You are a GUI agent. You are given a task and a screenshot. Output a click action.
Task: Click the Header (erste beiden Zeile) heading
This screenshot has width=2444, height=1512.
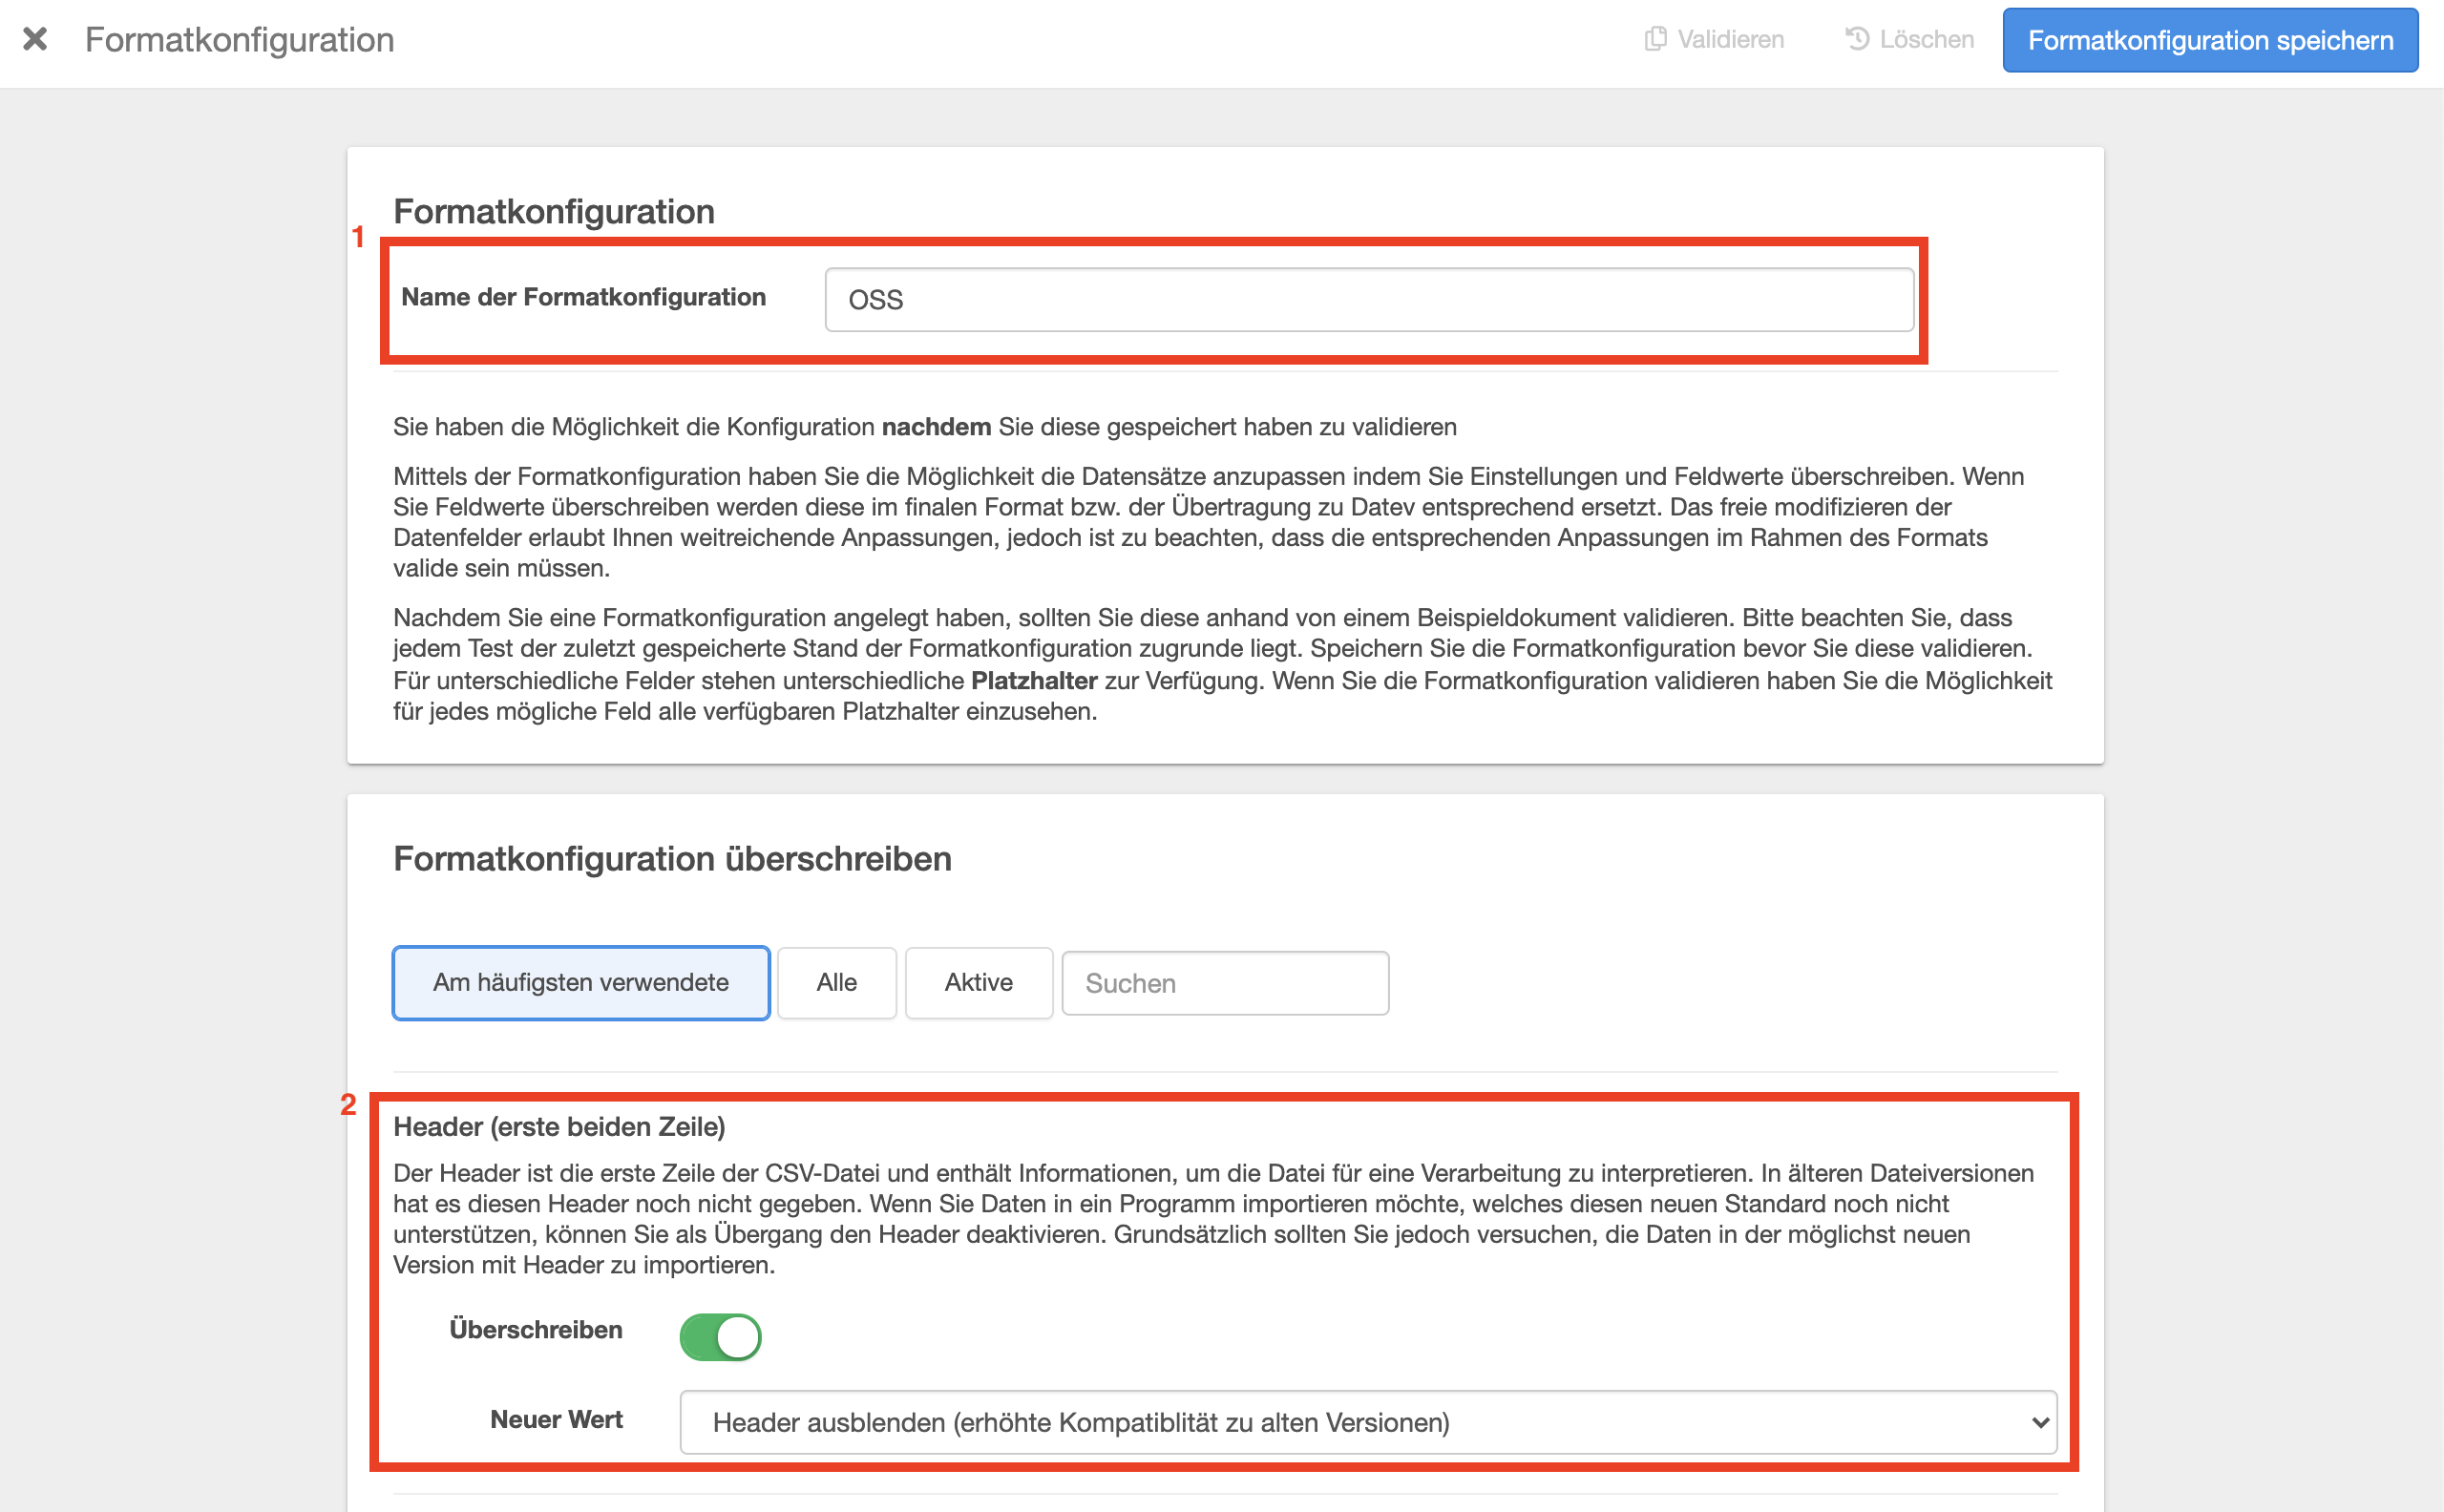pos(559,1127)
